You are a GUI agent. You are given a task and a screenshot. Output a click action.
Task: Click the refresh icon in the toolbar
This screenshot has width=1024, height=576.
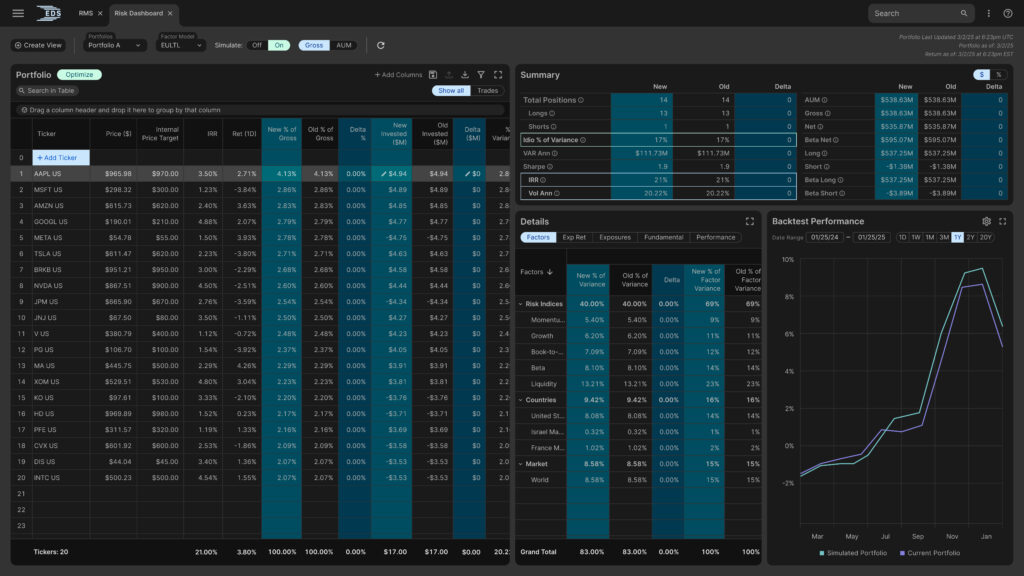pyautogui.click(x=381, y=45)
